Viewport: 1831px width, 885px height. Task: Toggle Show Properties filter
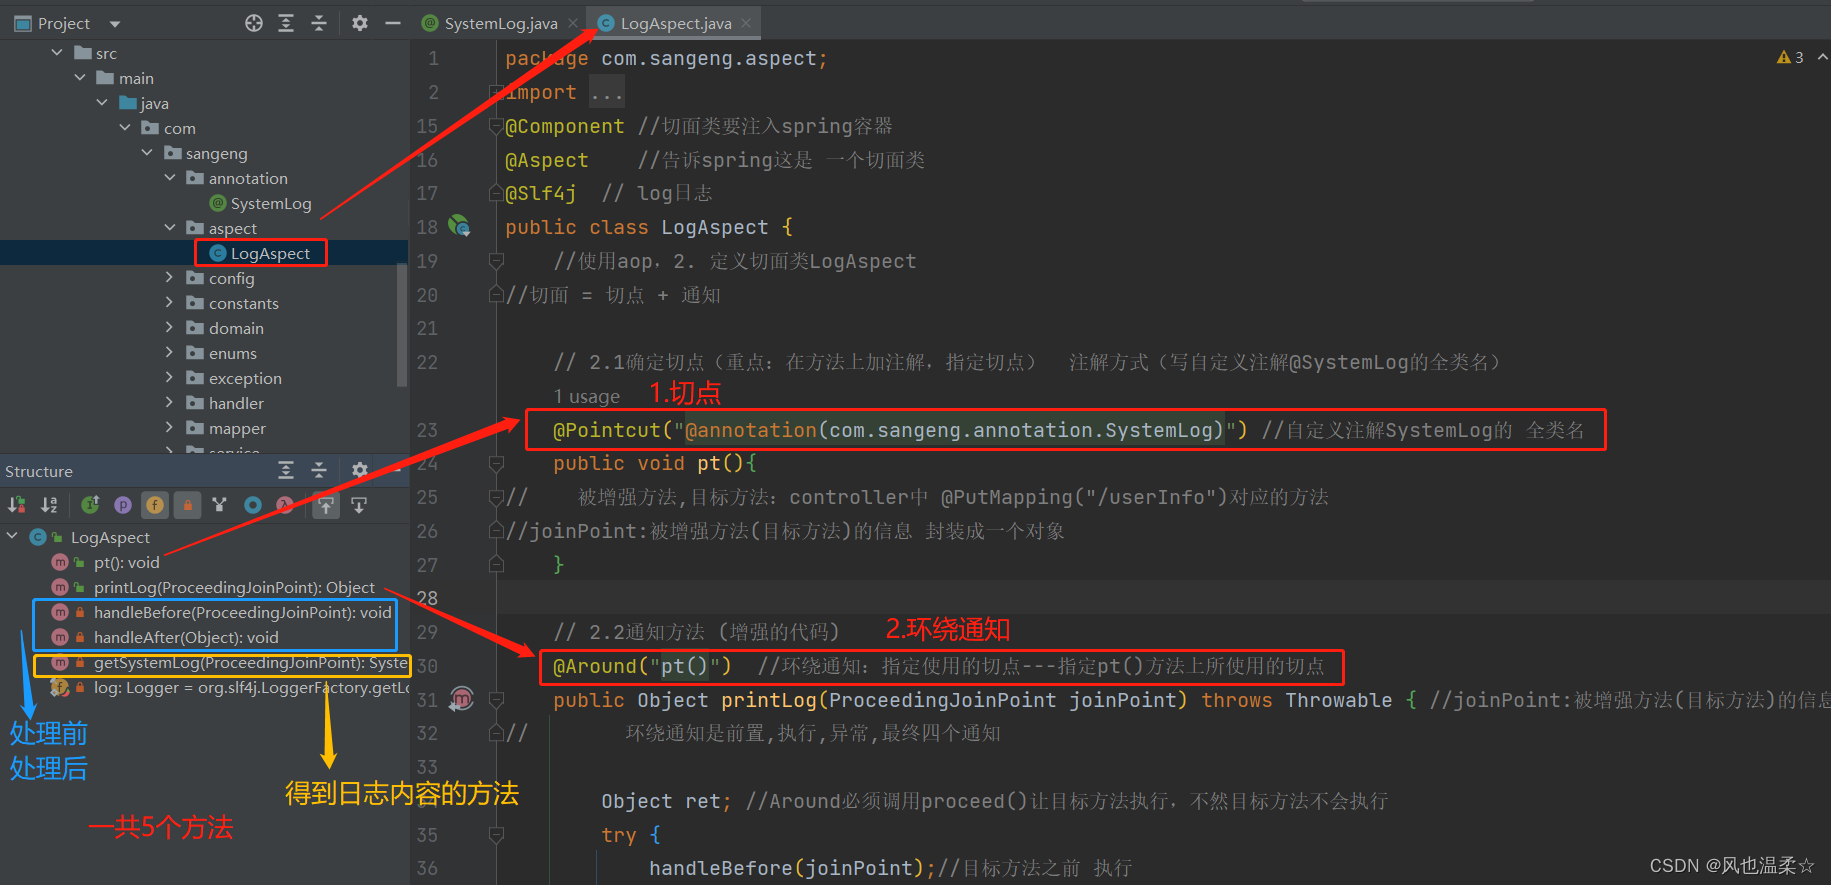(x=123, y=505)
